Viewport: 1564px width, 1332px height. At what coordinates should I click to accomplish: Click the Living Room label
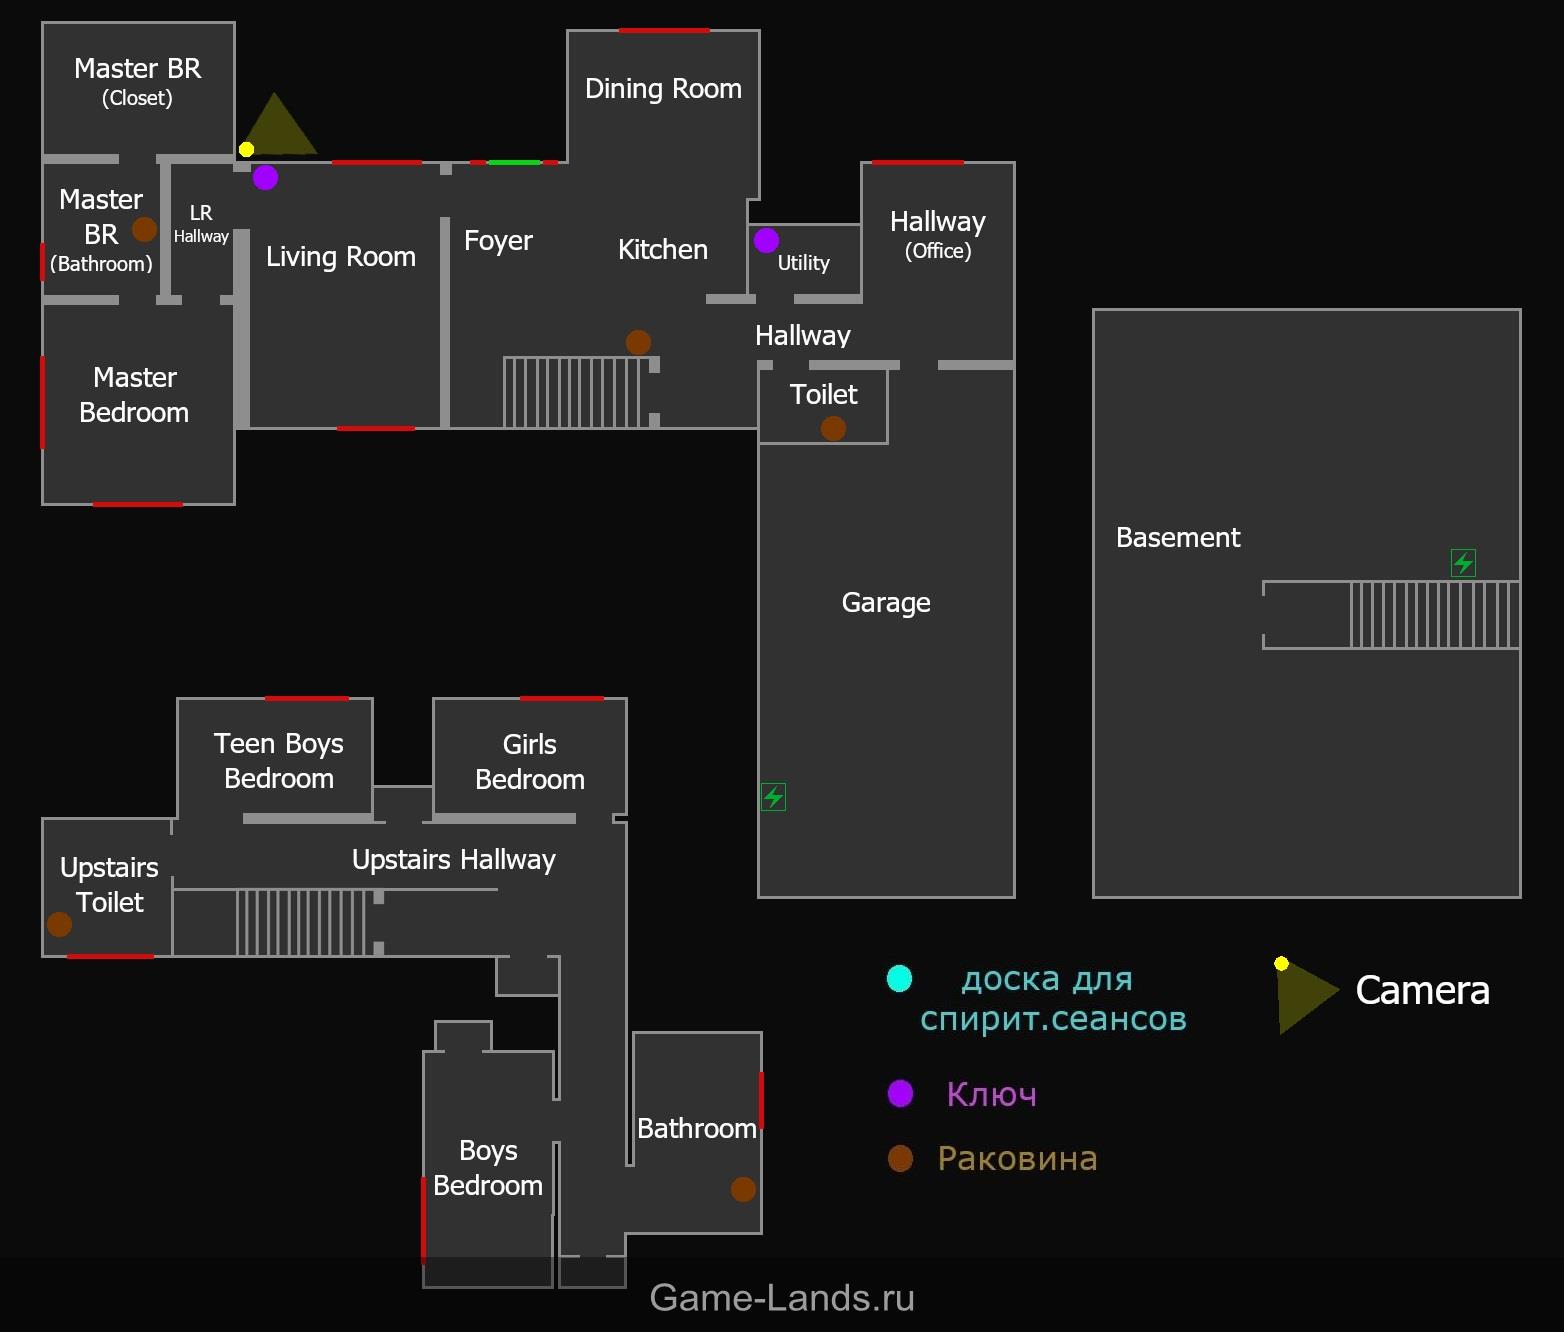(x=341, y=257)
